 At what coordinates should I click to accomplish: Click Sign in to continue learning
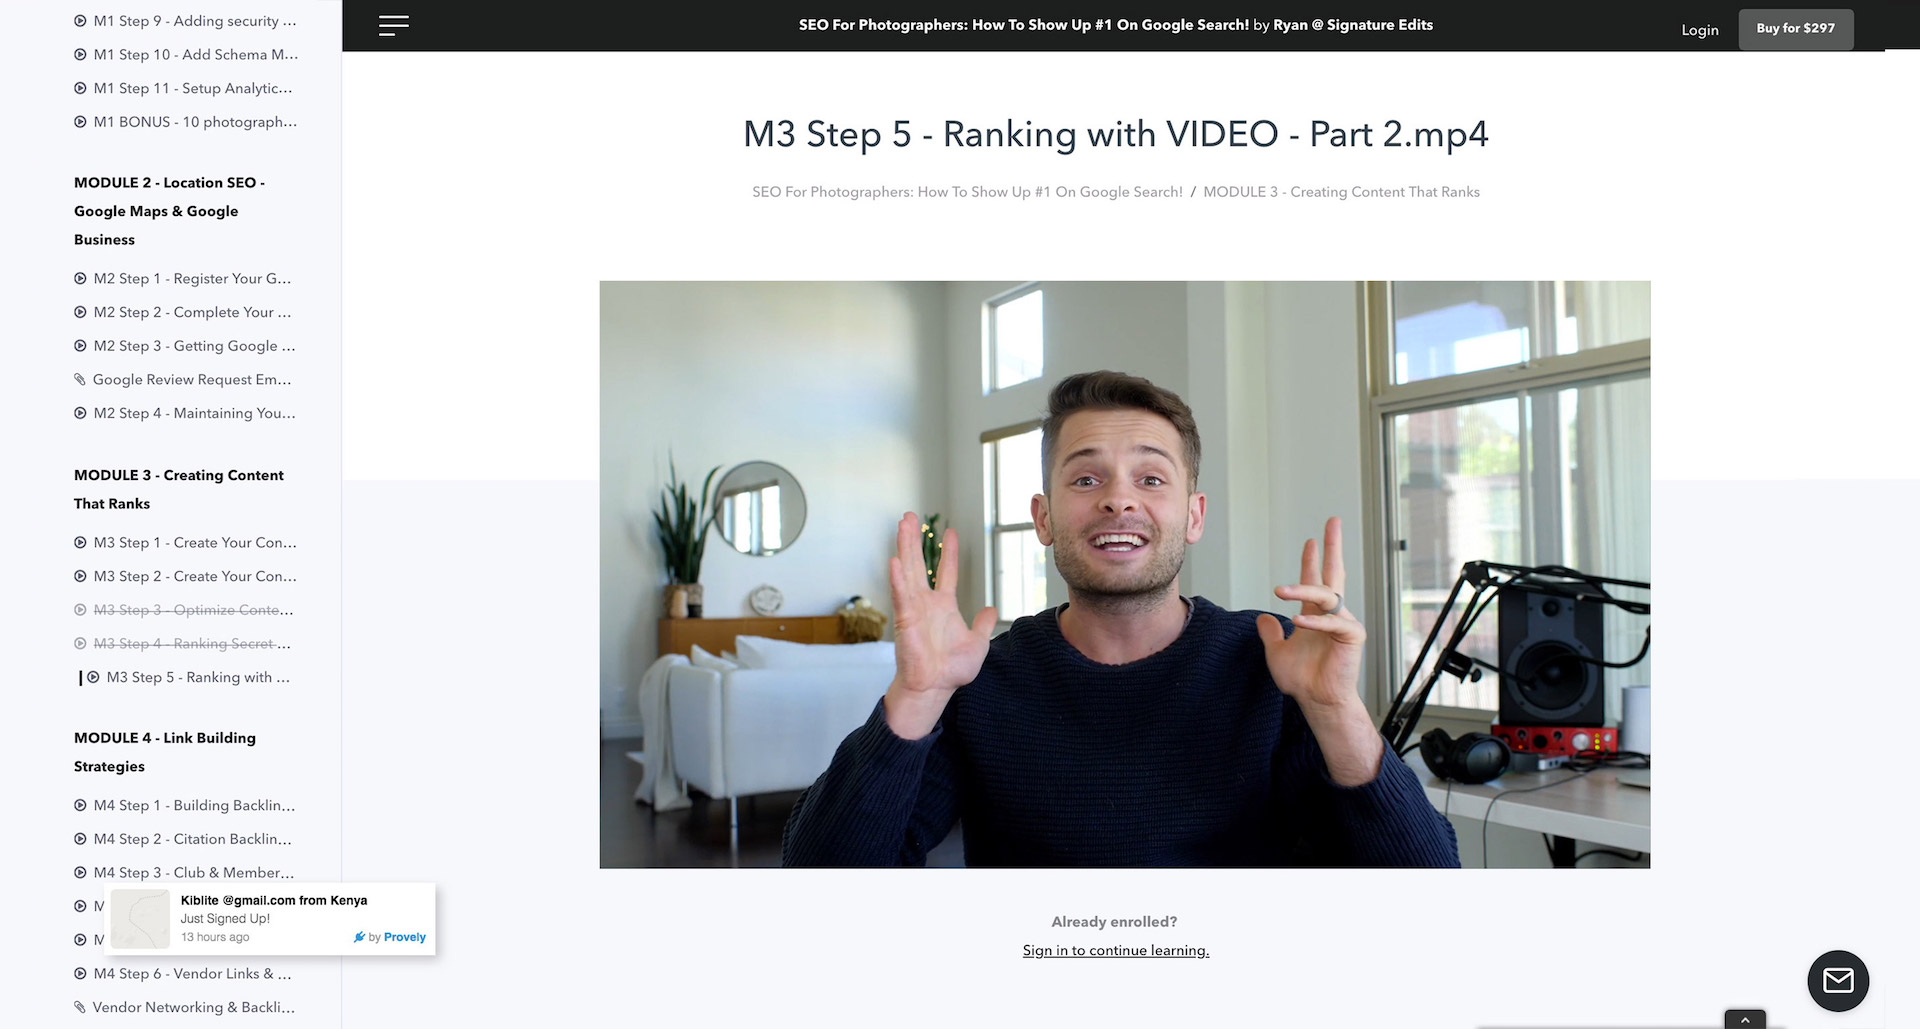1115,951
